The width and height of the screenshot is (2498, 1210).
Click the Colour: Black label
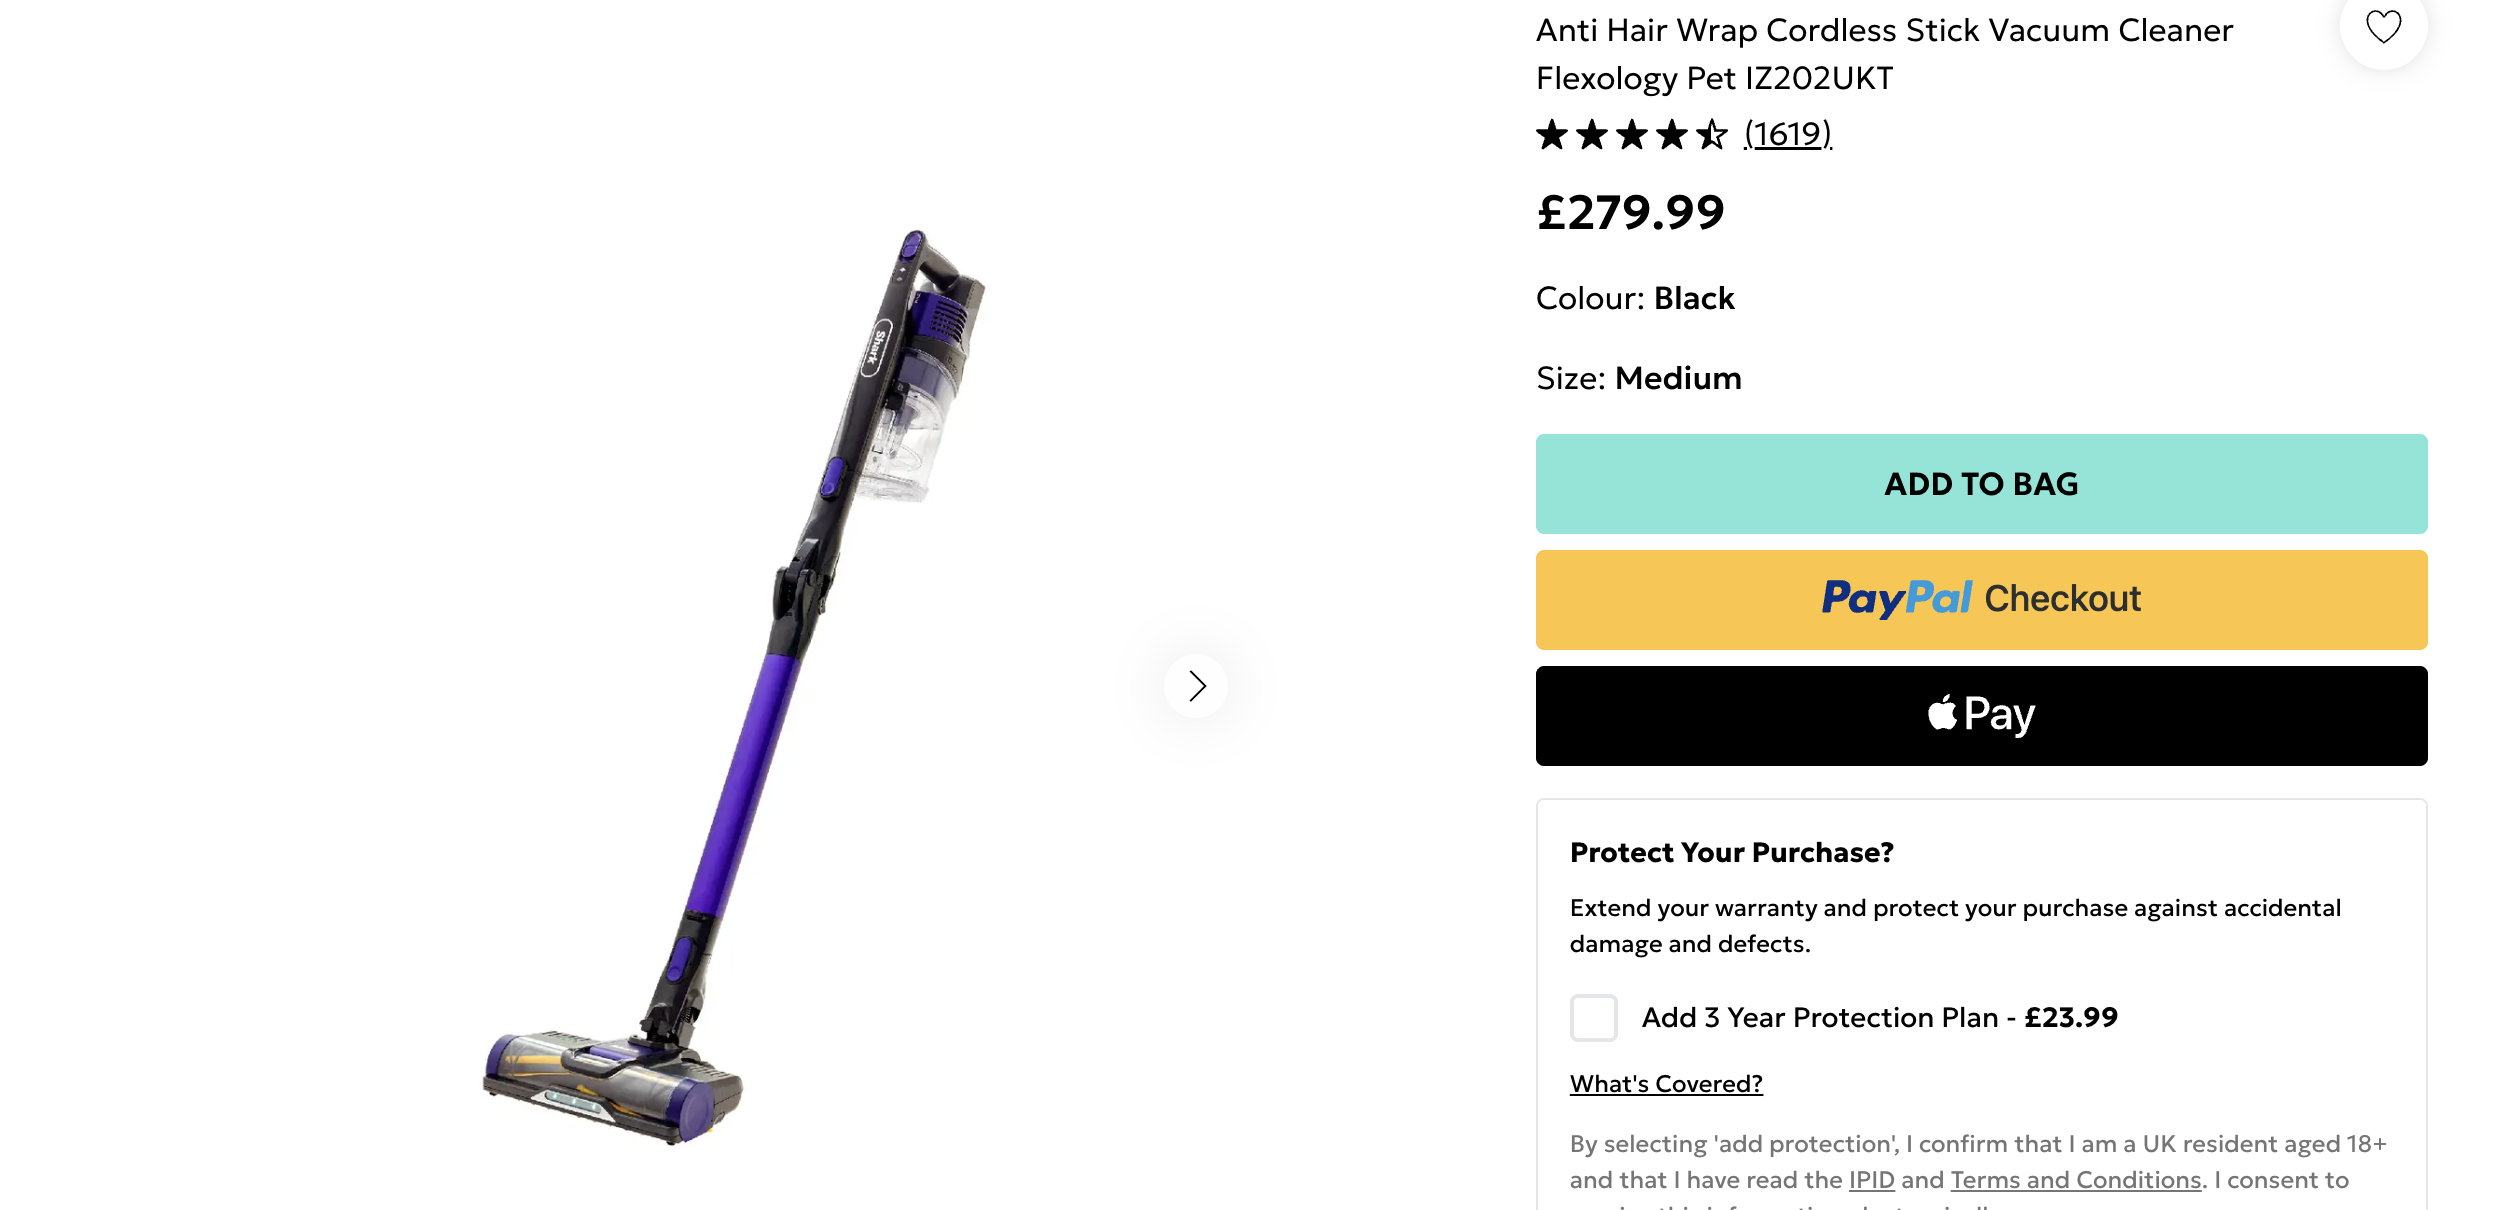1635,299
